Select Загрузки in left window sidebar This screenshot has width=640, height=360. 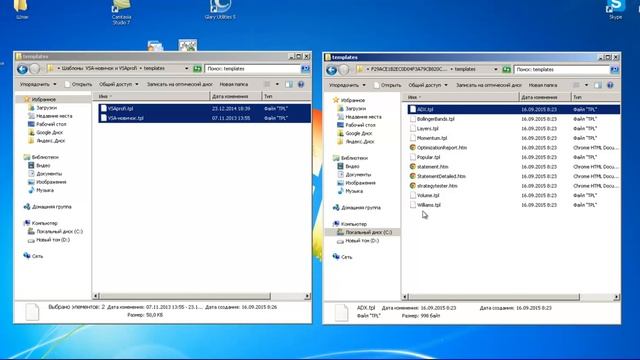(x=42, y=108)
